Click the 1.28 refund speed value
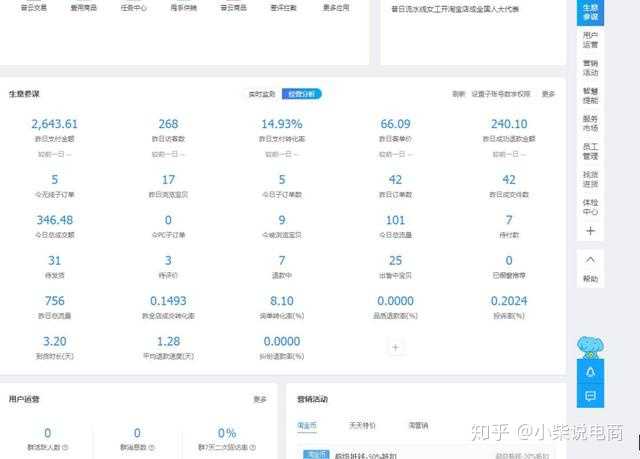This screenshot has height=459, width=640. 168,341
